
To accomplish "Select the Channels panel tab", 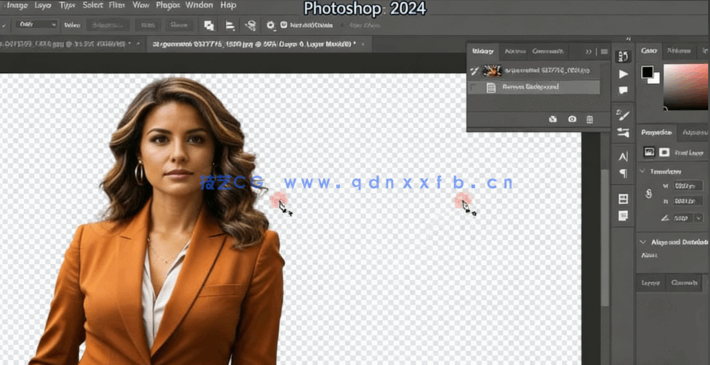I will point(684,283).
